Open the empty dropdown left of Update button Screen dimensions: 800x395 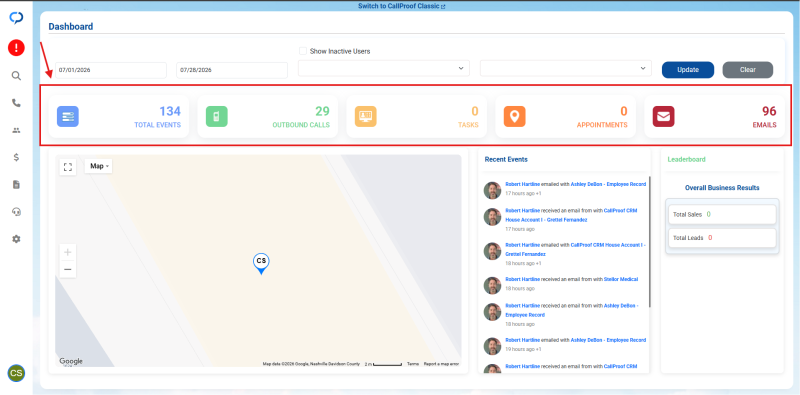[566, 68]
